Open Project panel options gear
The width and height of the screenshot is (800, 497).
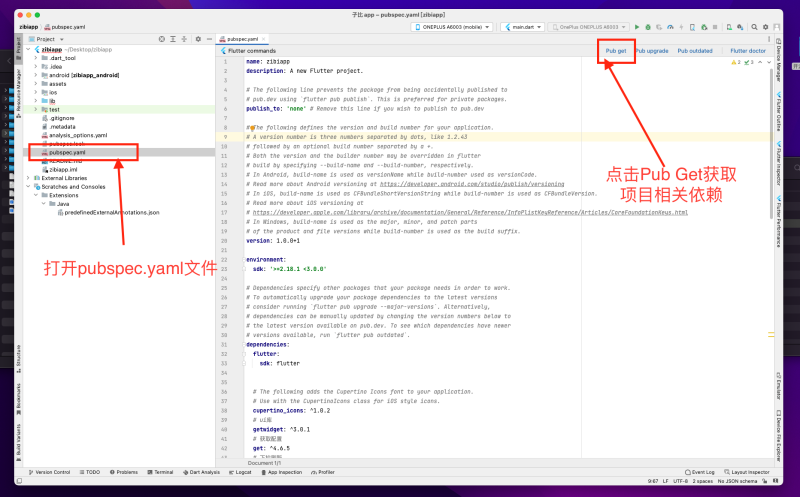(198, 39)
